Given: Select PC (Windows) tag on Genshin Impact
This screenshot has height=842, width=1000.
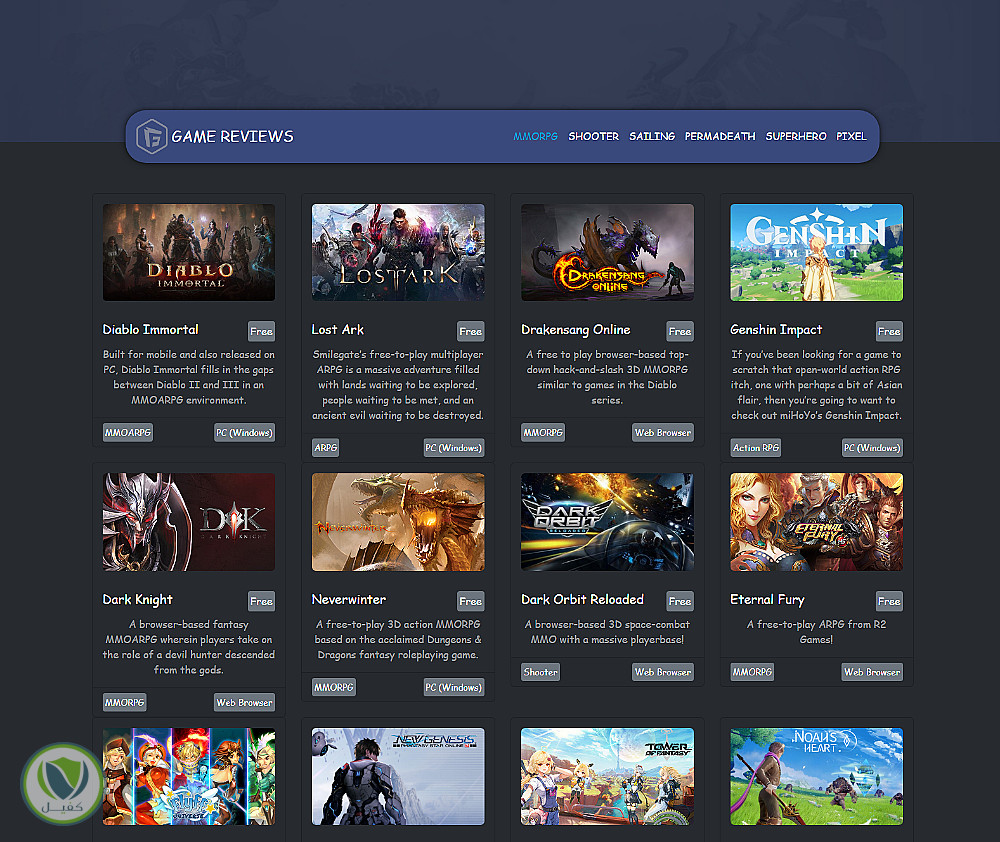Looking at the screenshot, I should point(872,448).
